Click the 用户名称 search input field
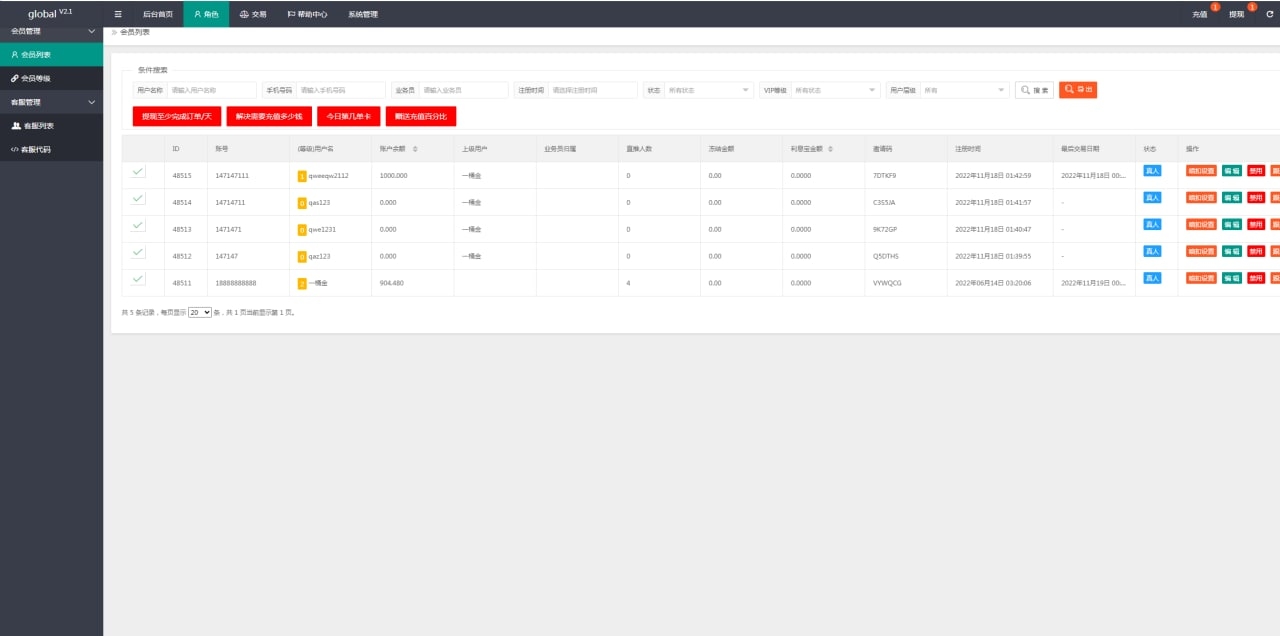Screen dimensions: 1280x636 pyautogui.click(x=211, y=90)
